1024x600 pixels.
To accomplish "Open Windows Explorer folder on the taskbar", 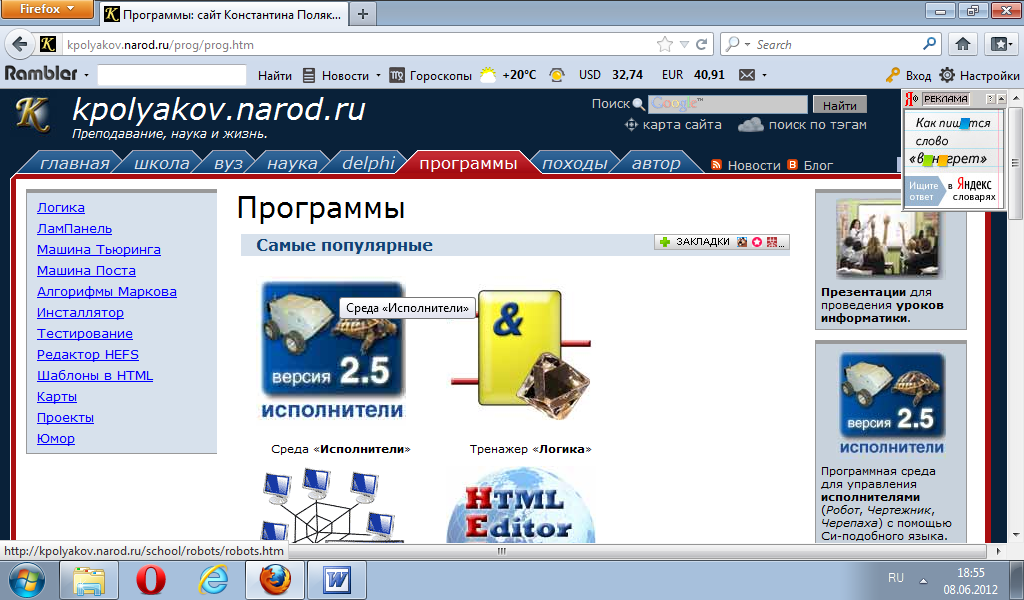I will [89, 580].
